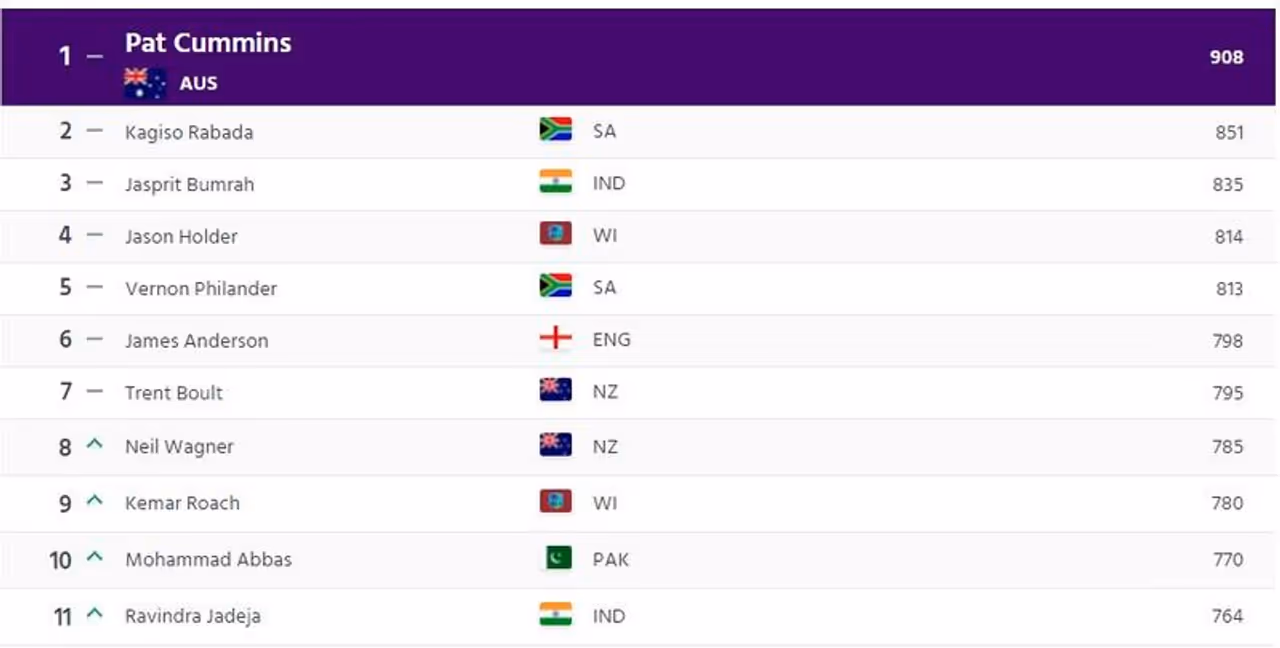Click the Australia flag under Pat Cummins

(145, 83)
